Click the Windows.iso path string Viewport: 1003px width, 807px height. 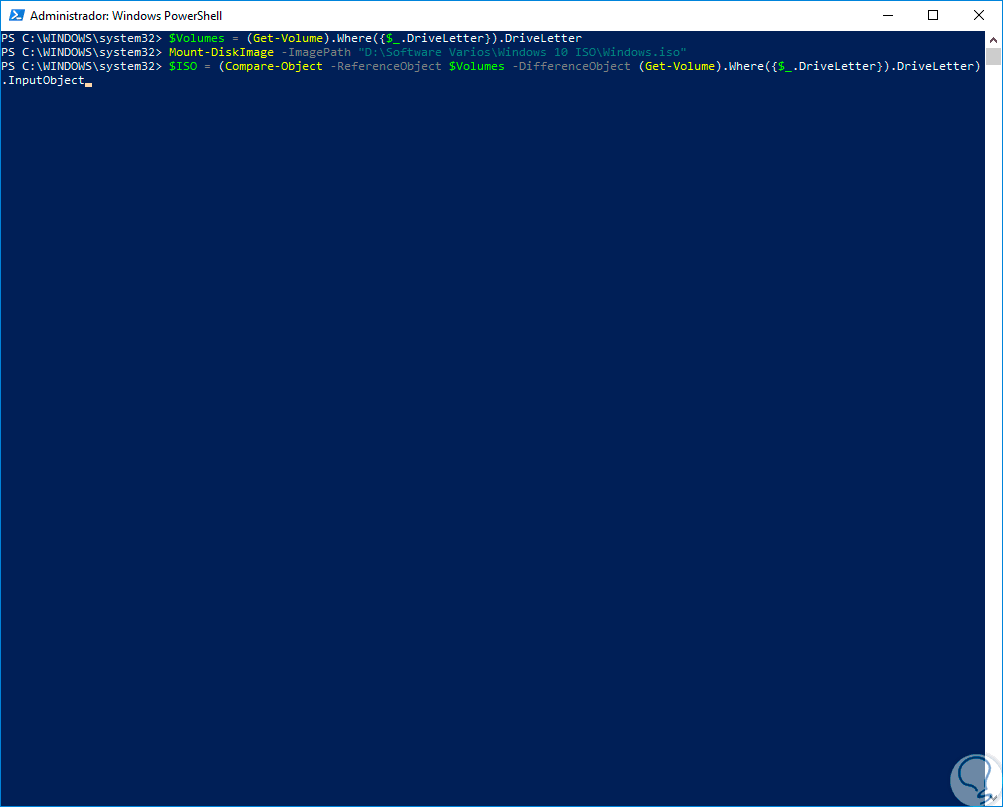point(522,52)
